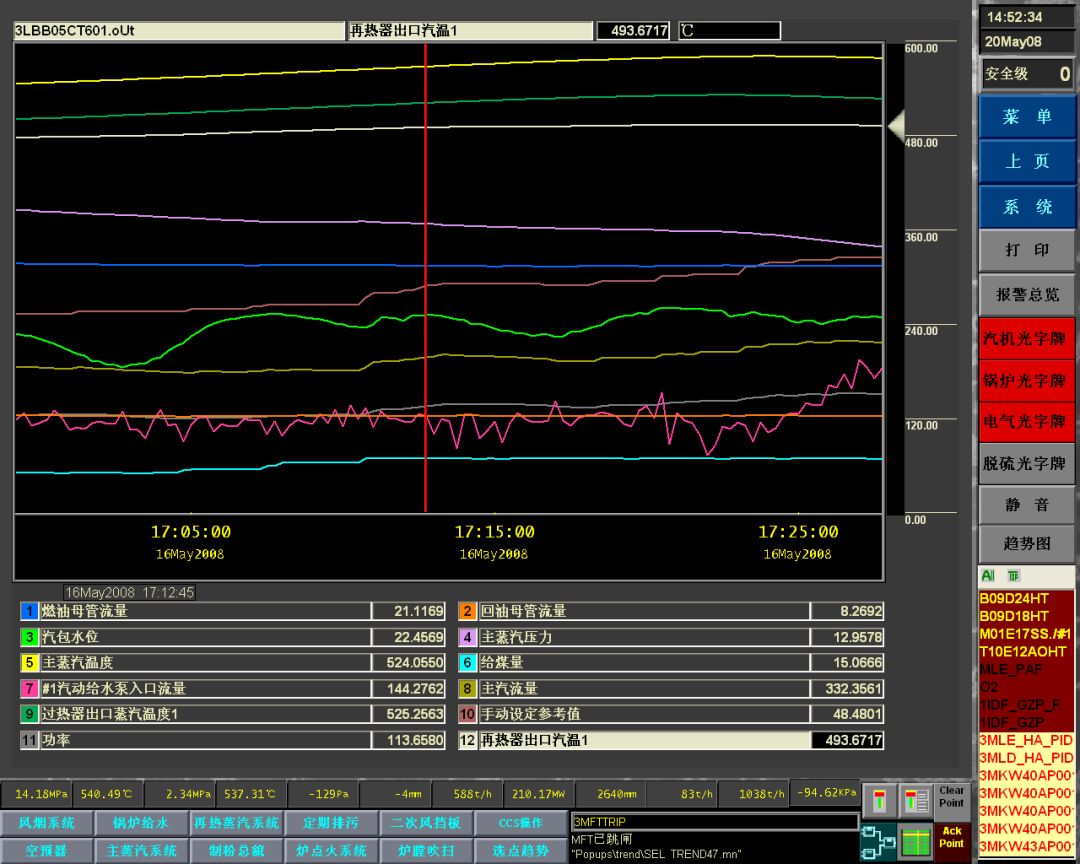This screenshot has width=1080, height=864.
Task: Select pen 3 green swatch 汽包水位
Action: pyautogui.click(x=29, y=637)
